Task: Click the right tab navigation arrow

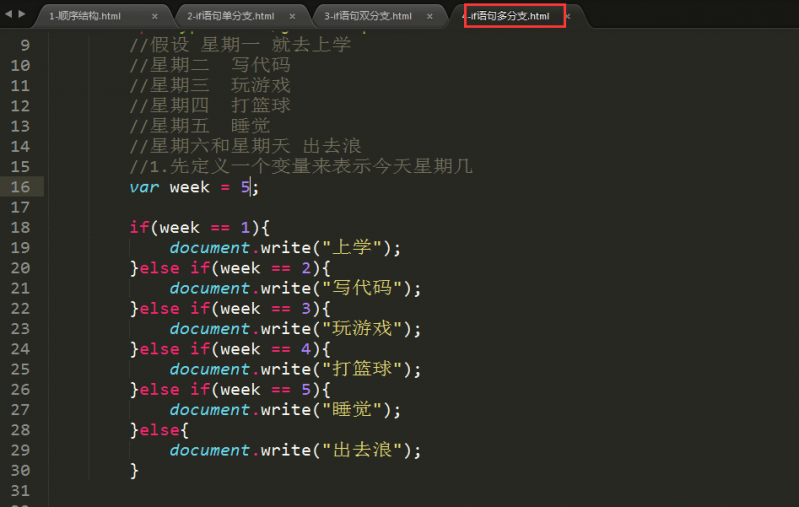Action: point(22,14)
